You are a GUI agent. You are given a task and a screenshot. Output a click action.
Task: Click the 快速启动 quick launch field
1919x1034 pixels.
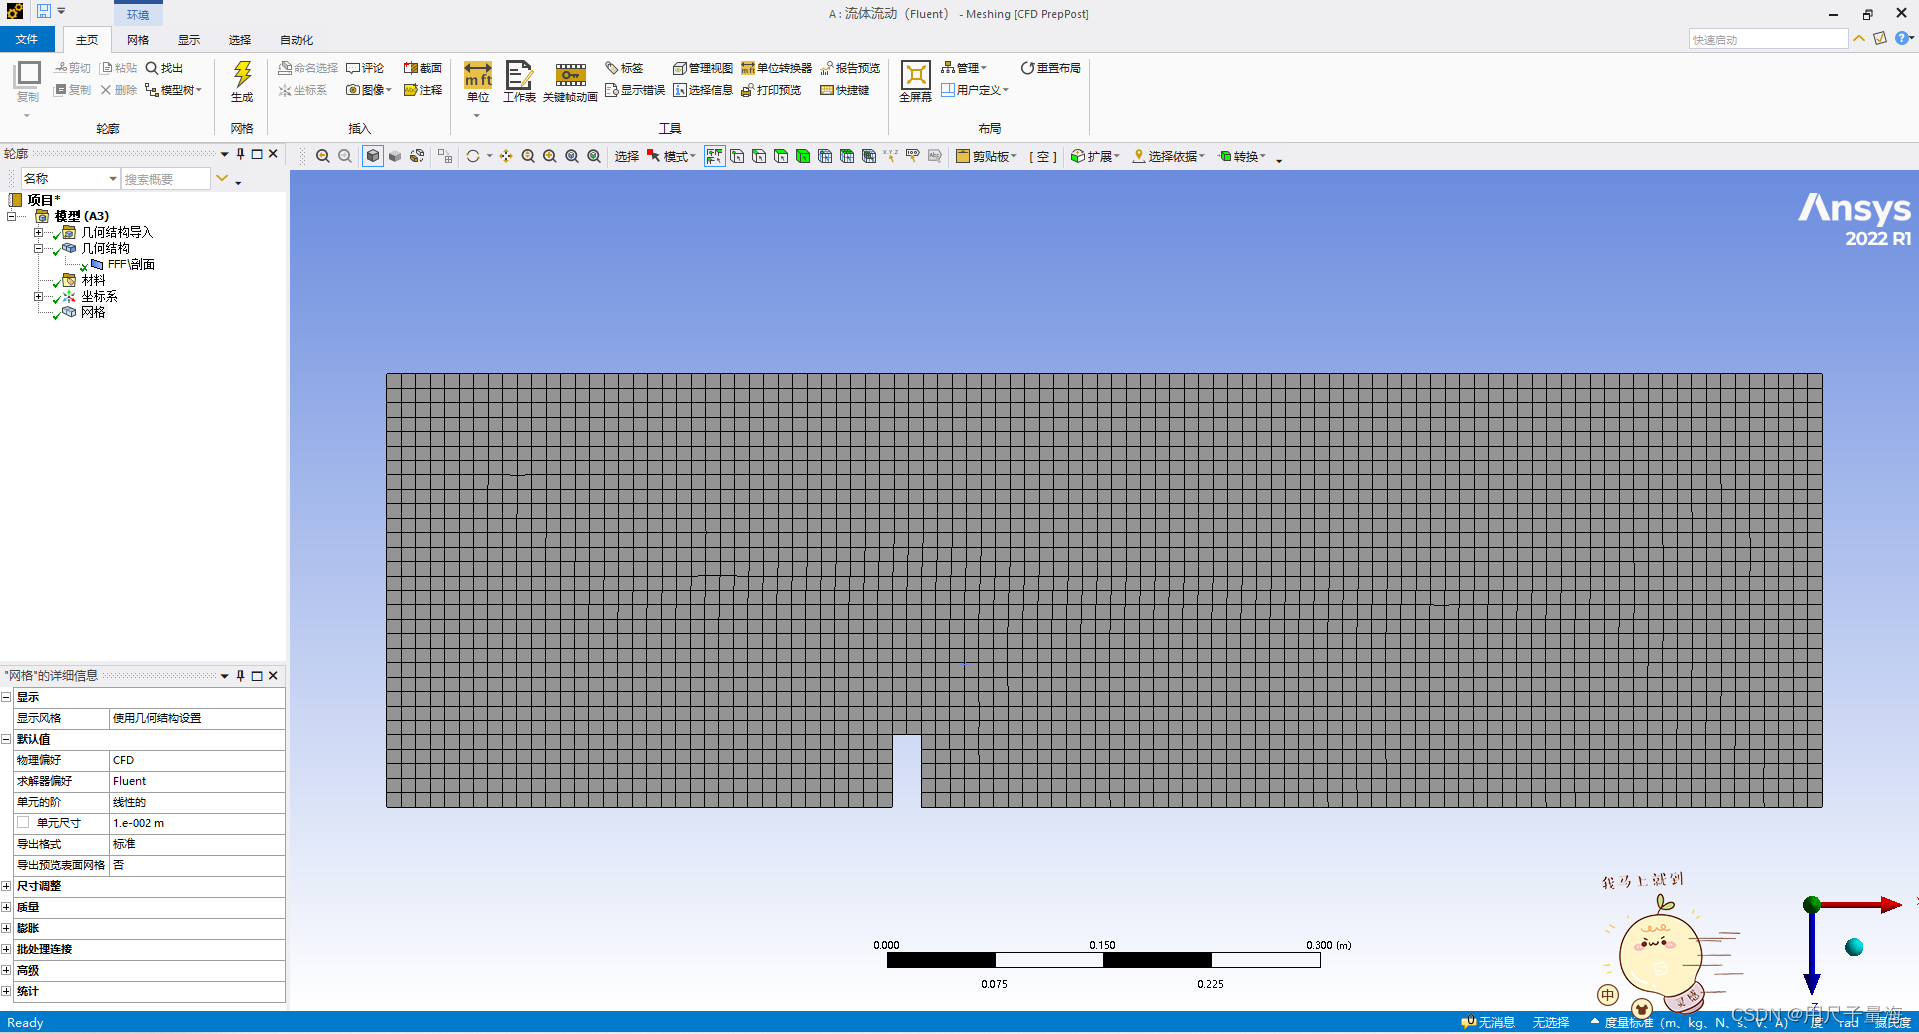click(x=1768, y=39)
